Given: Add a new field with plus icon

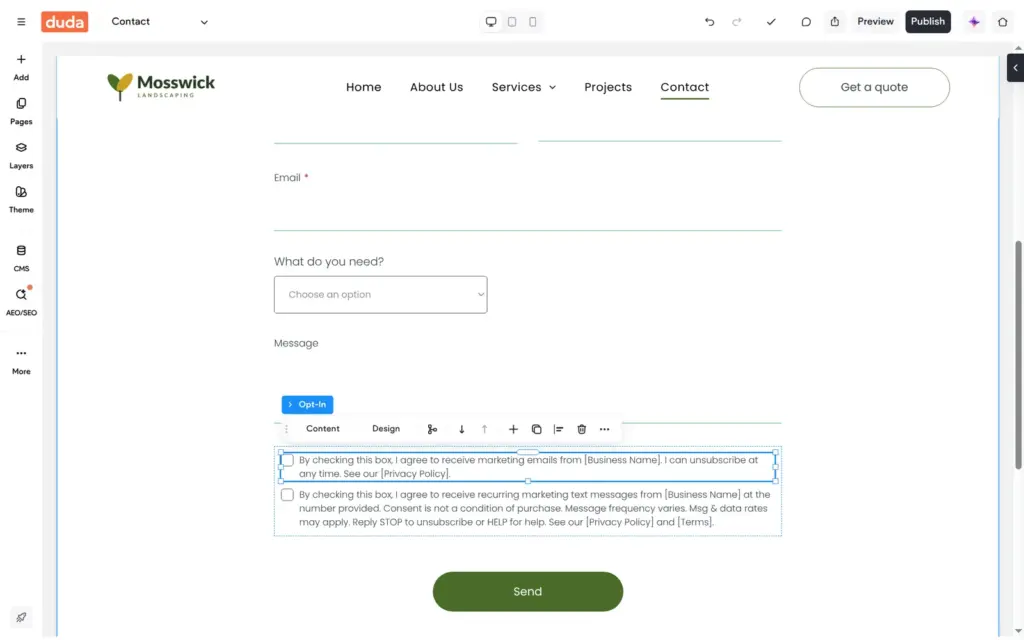Looking at the screenshot, I should click(513, 429).
